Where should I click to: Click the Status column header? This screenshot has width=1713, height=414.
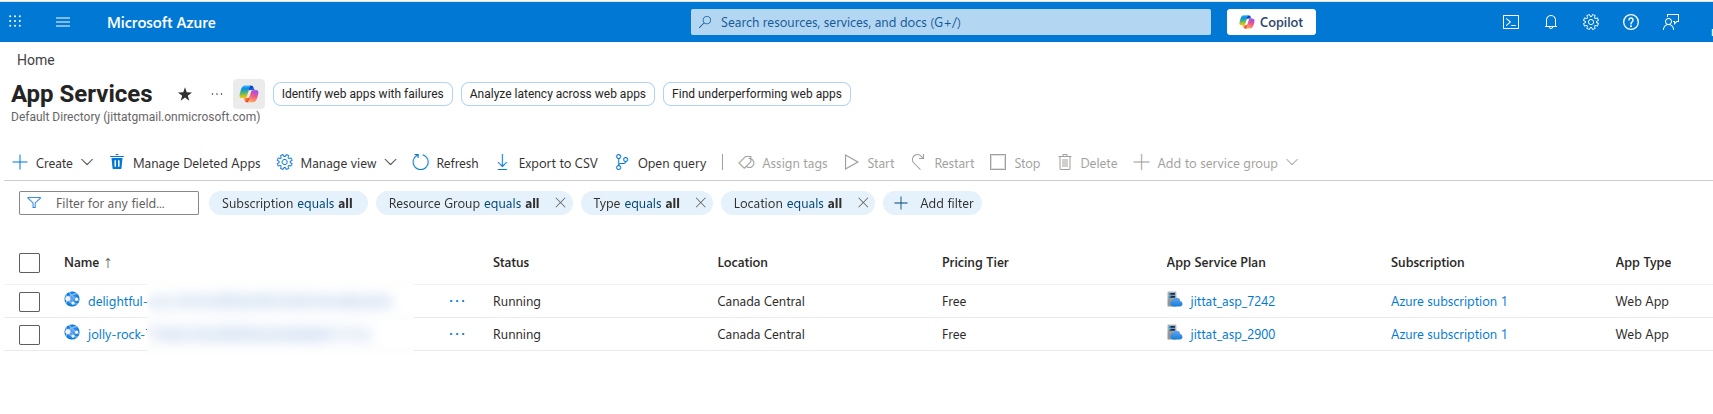tap(511, 262)
